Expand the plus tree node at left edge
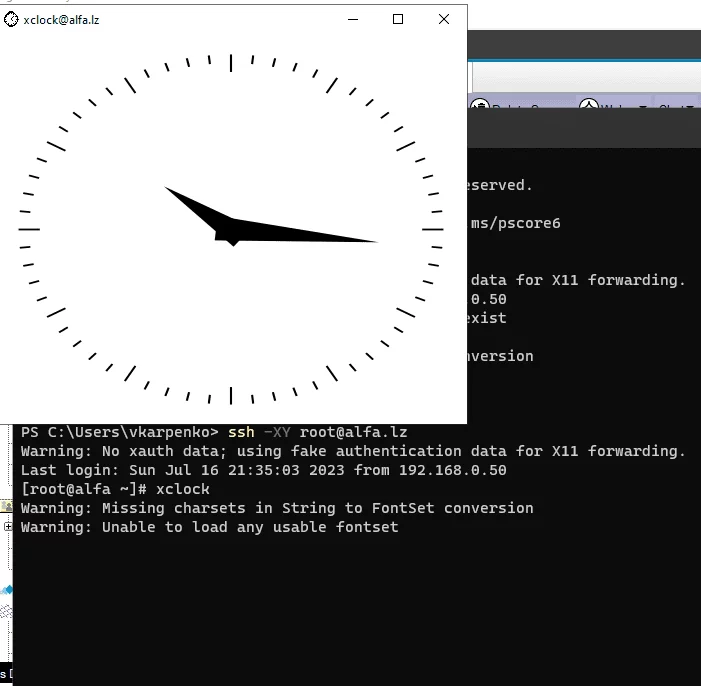This screenshot has height=686, width=701. coord(8,526)
